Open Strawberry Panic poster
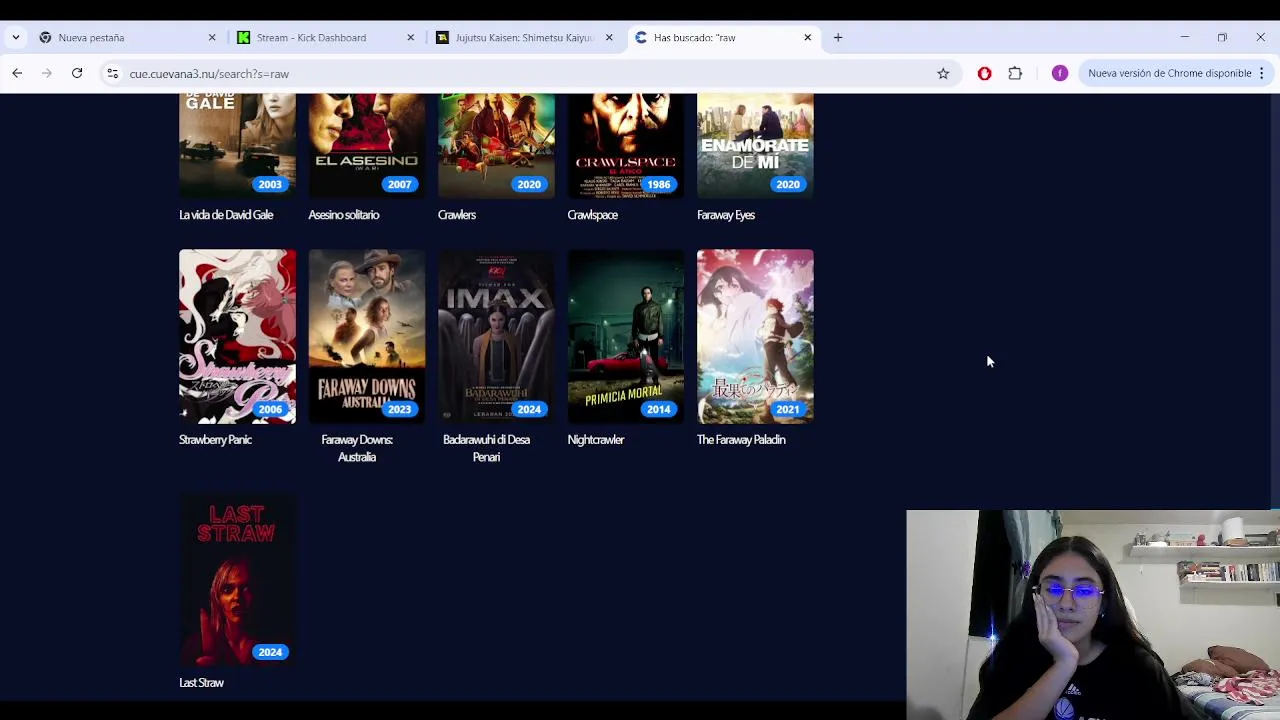 [237, 336]
